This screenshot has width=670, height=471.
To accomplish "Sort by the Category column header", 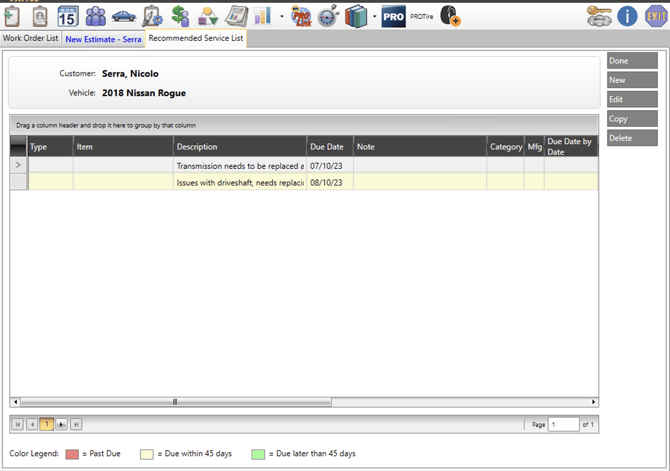I will click(x=505, y=147).
